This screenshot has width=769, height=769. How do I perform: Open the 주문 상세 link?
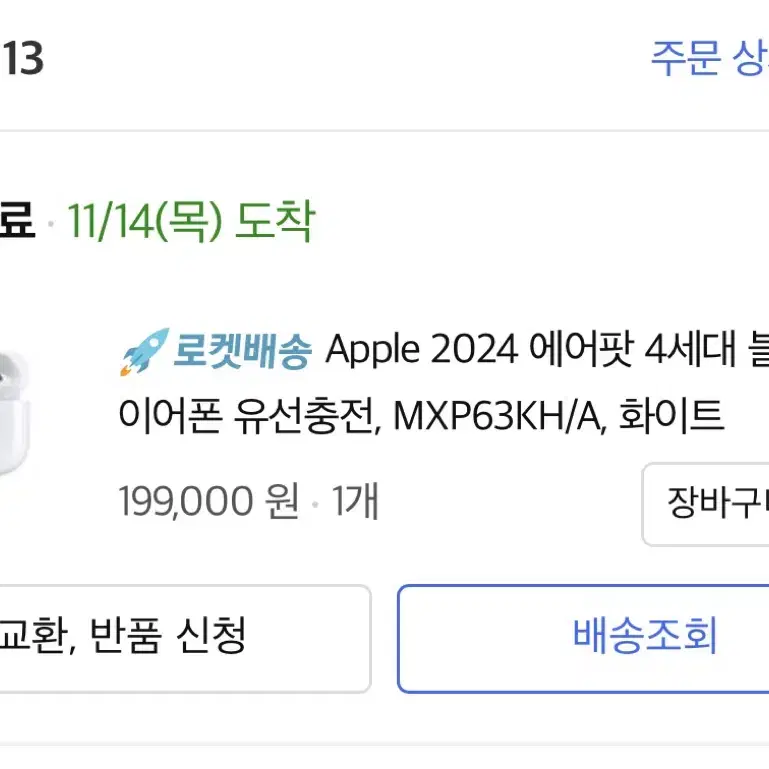tap(709, 58)
